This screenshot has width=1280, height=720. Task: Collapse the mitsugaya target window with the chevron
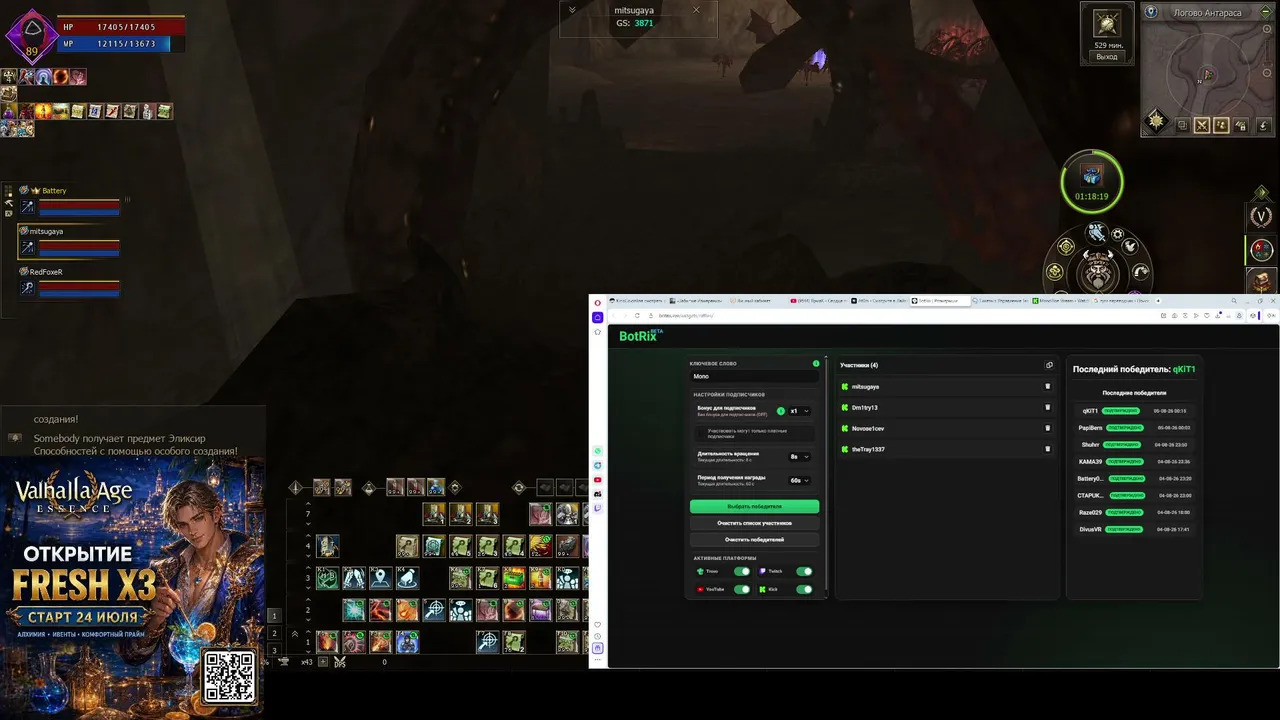click(572, 10)
